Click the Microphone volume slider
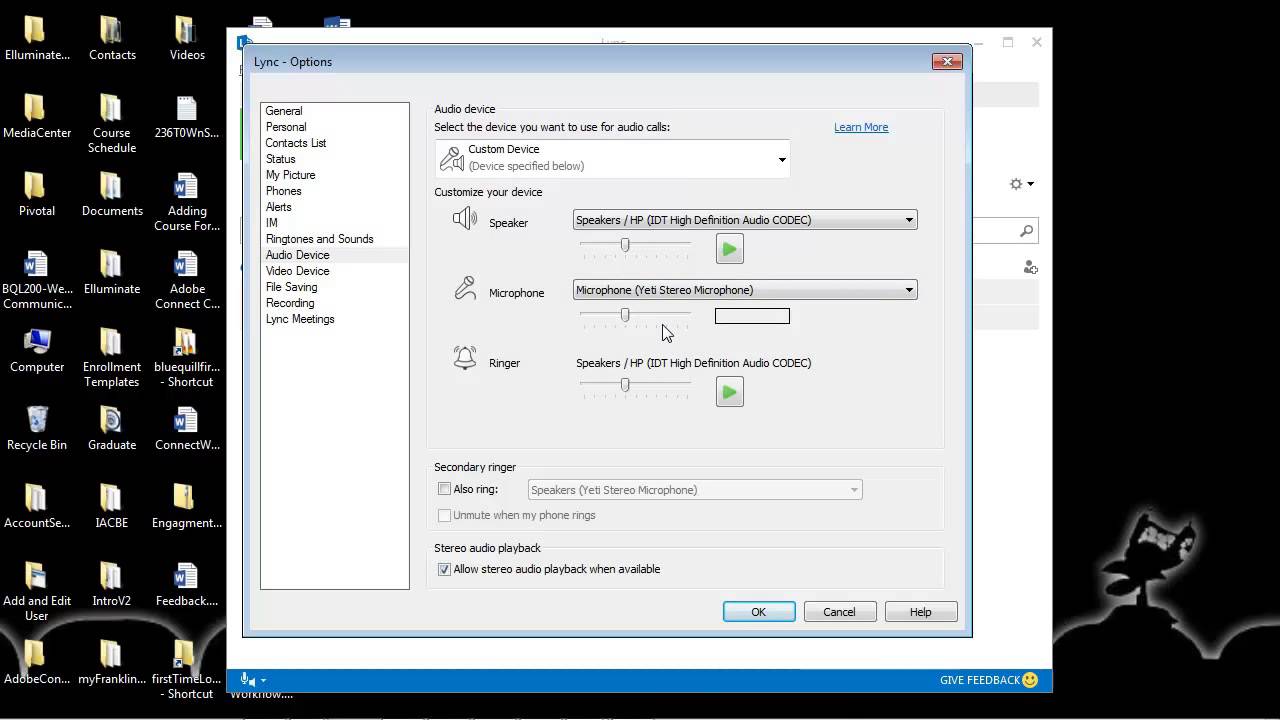Screen dimensions: 1280x720 (635, 316)
